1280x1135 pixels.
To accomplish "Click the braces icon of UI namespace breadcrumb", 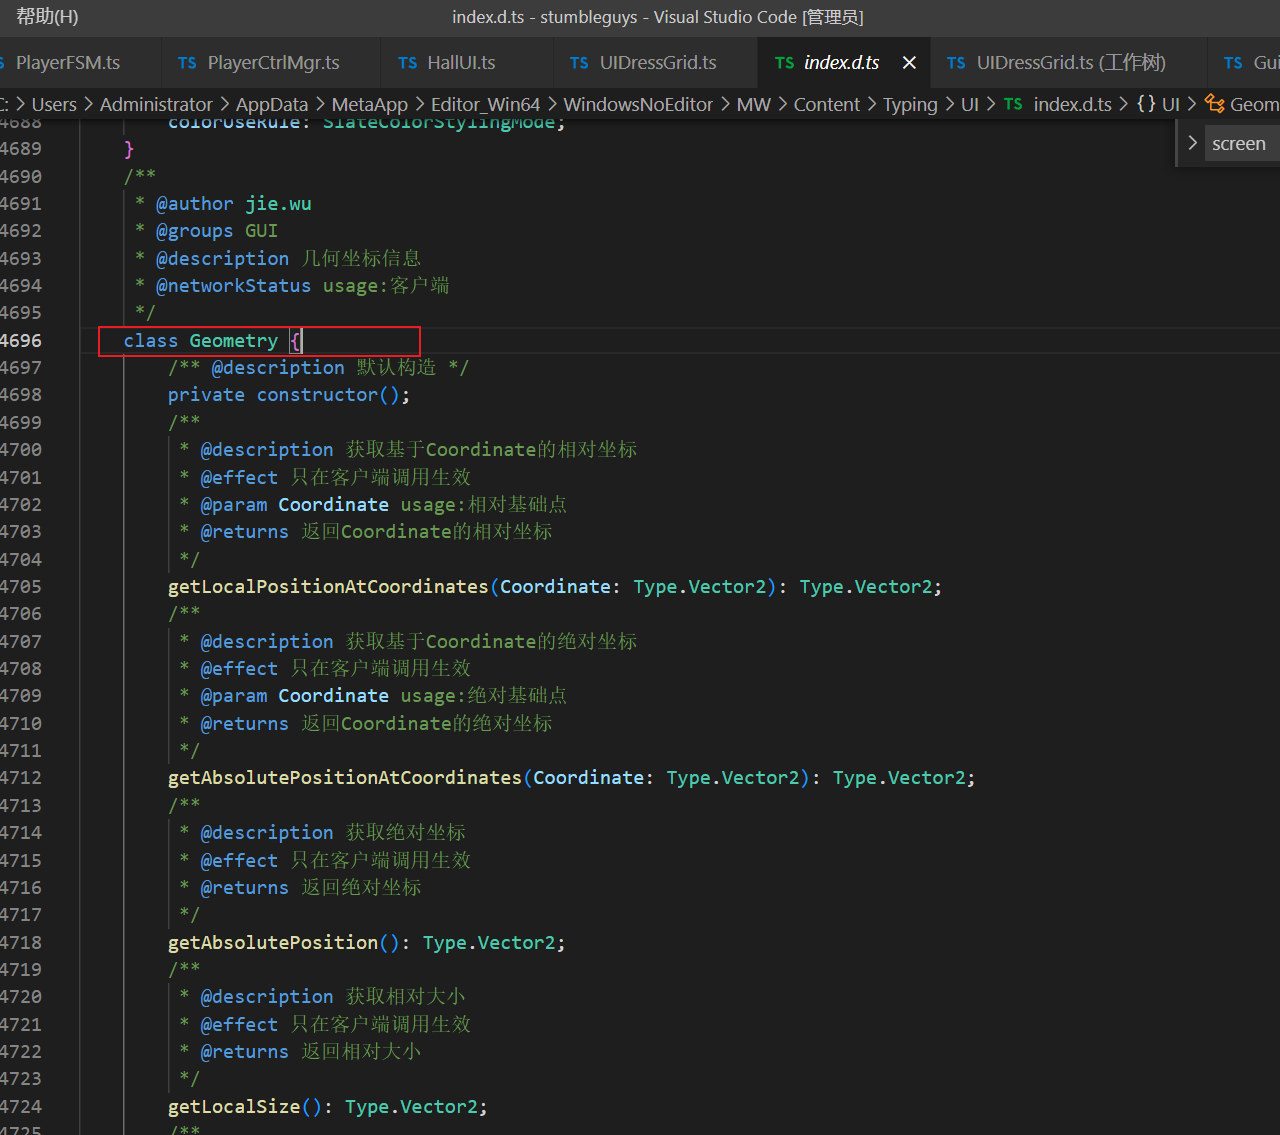I will click(1146, 104).
